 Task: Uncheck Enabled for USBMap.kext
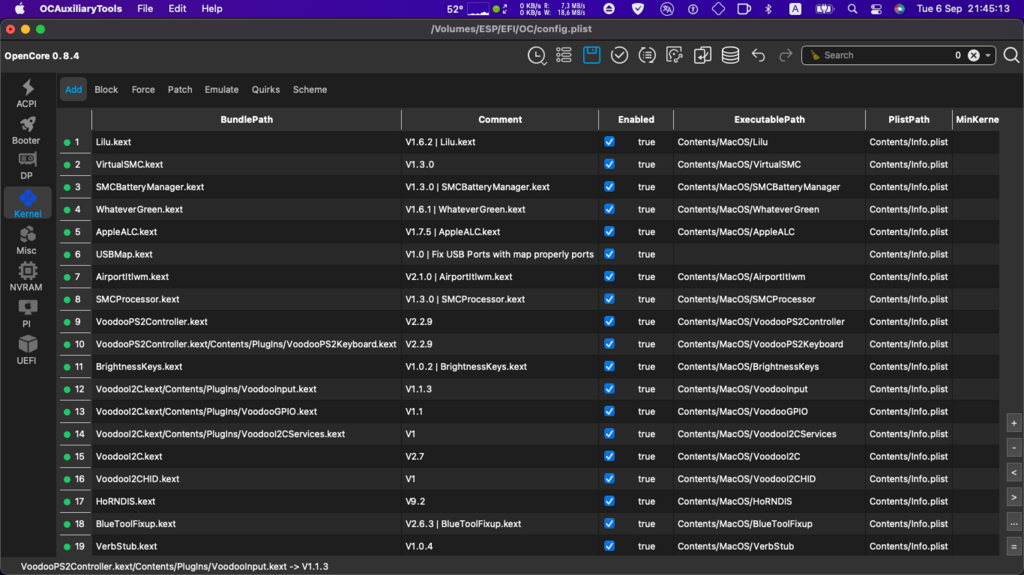click(x=609, y=254)
